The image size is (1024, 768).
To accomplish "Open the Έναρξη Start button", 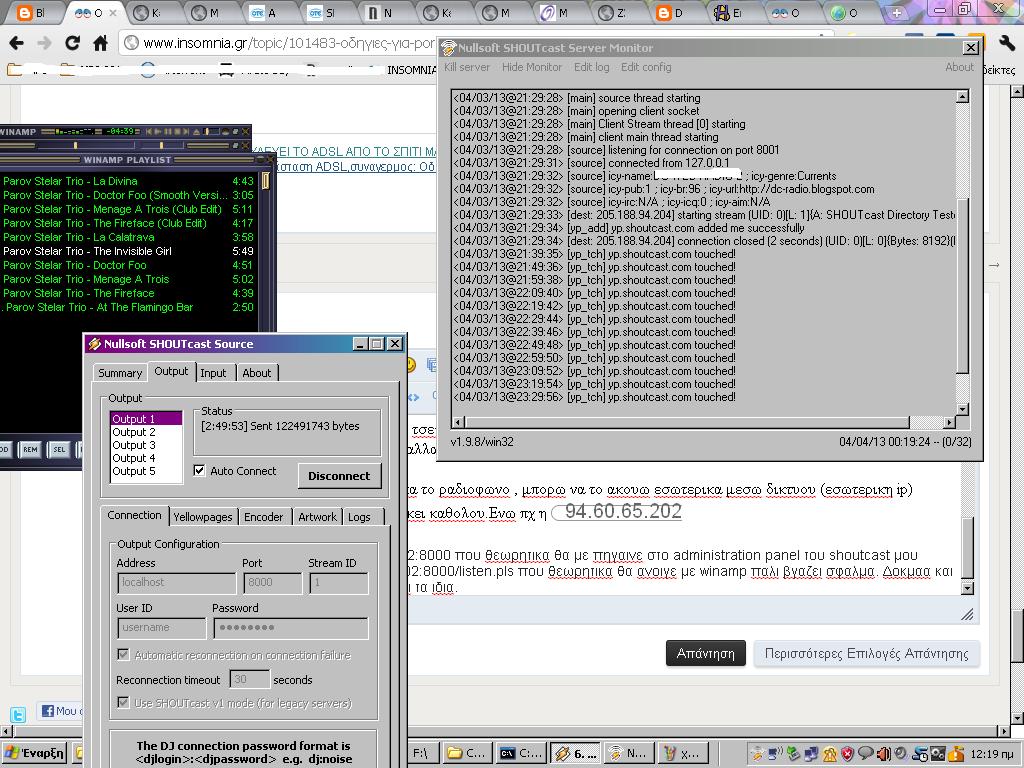I will [35, 753].
